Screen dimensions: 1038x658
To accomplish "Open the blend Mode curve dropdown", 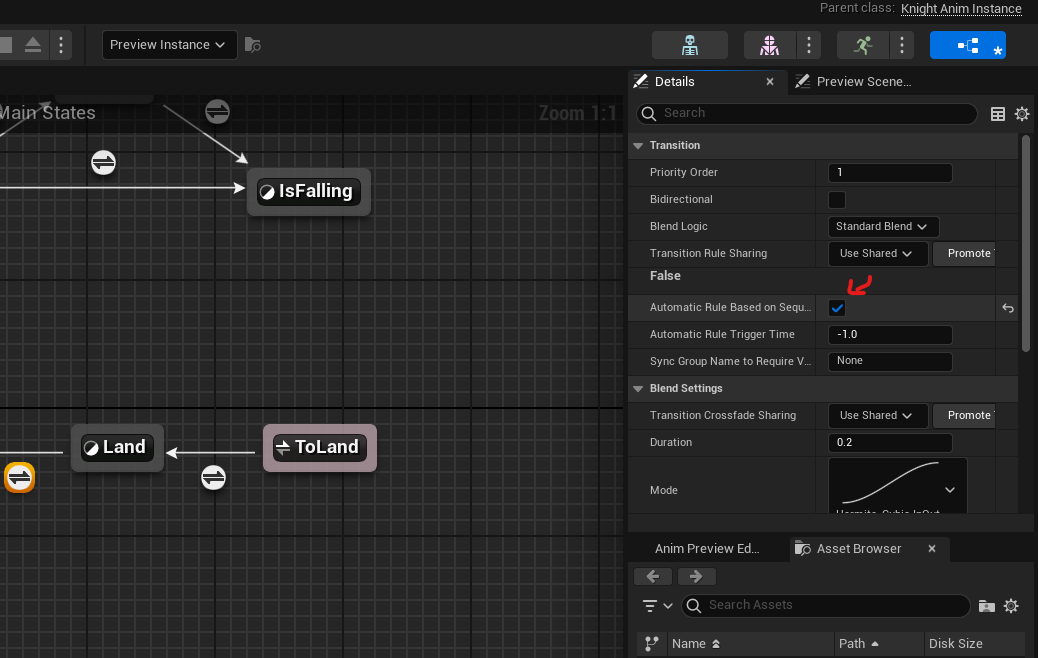I will pos(897,487).
